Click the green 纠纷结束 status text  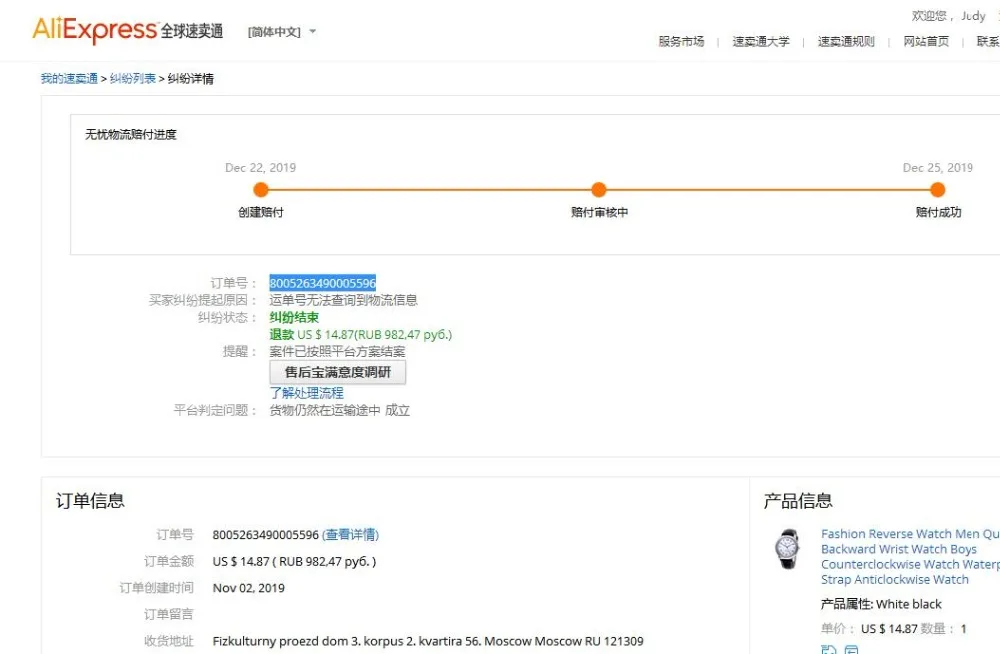[294, 317]
